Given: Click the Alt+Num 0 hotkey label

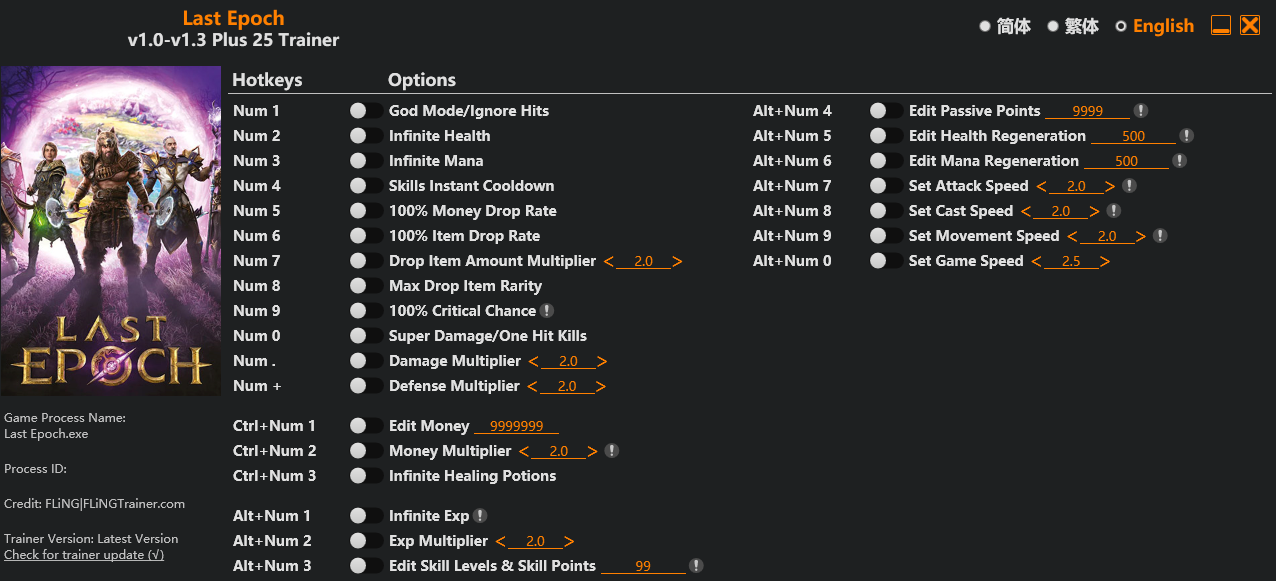Looking at the screenshot, I should point(792,261).
